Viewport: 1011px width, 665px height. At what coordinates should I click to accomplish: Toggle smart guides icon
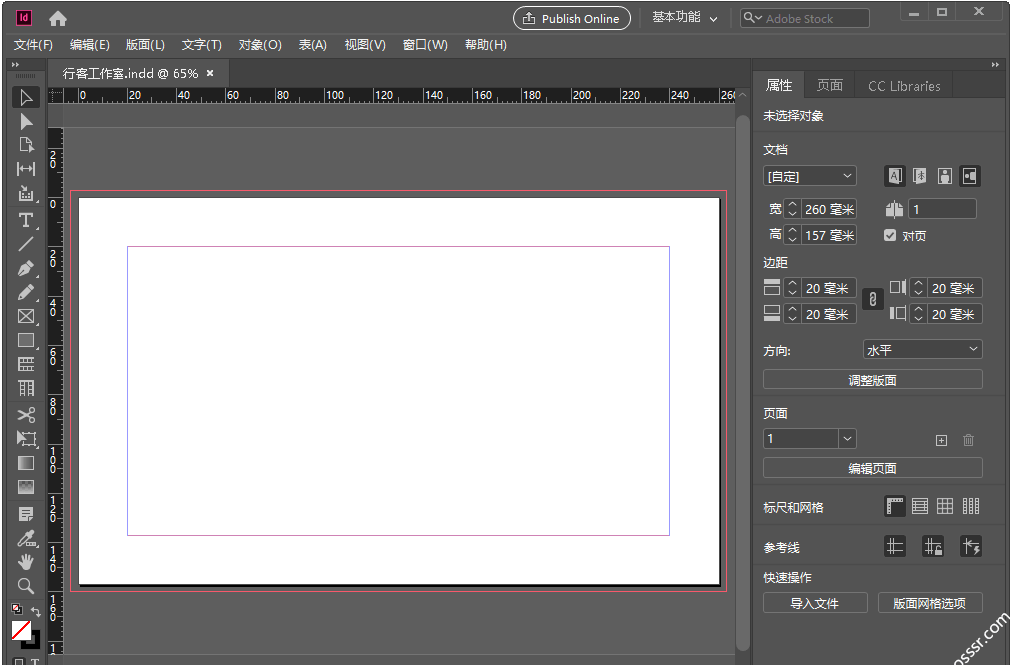pyautogui.click(x=971, y=547)
